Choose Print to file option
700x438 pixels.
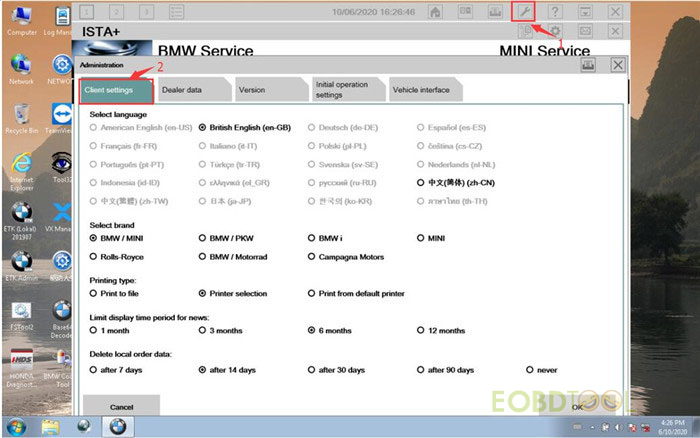click(x=94, y=293)
